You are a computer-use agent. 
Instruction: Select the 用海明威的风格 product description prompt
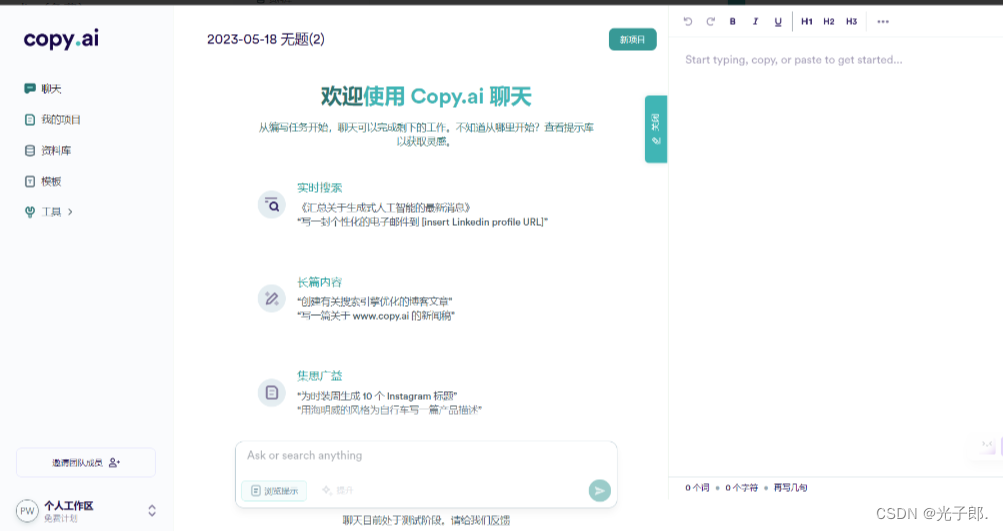[x=389, y=410]
